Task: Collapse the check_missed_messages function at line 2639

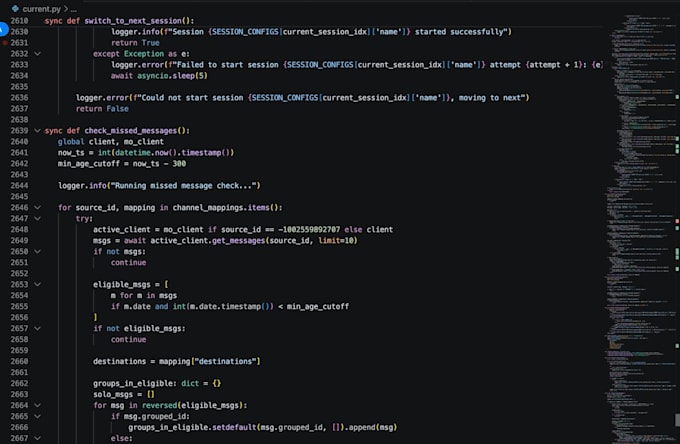Action: (x=37, y=131)
